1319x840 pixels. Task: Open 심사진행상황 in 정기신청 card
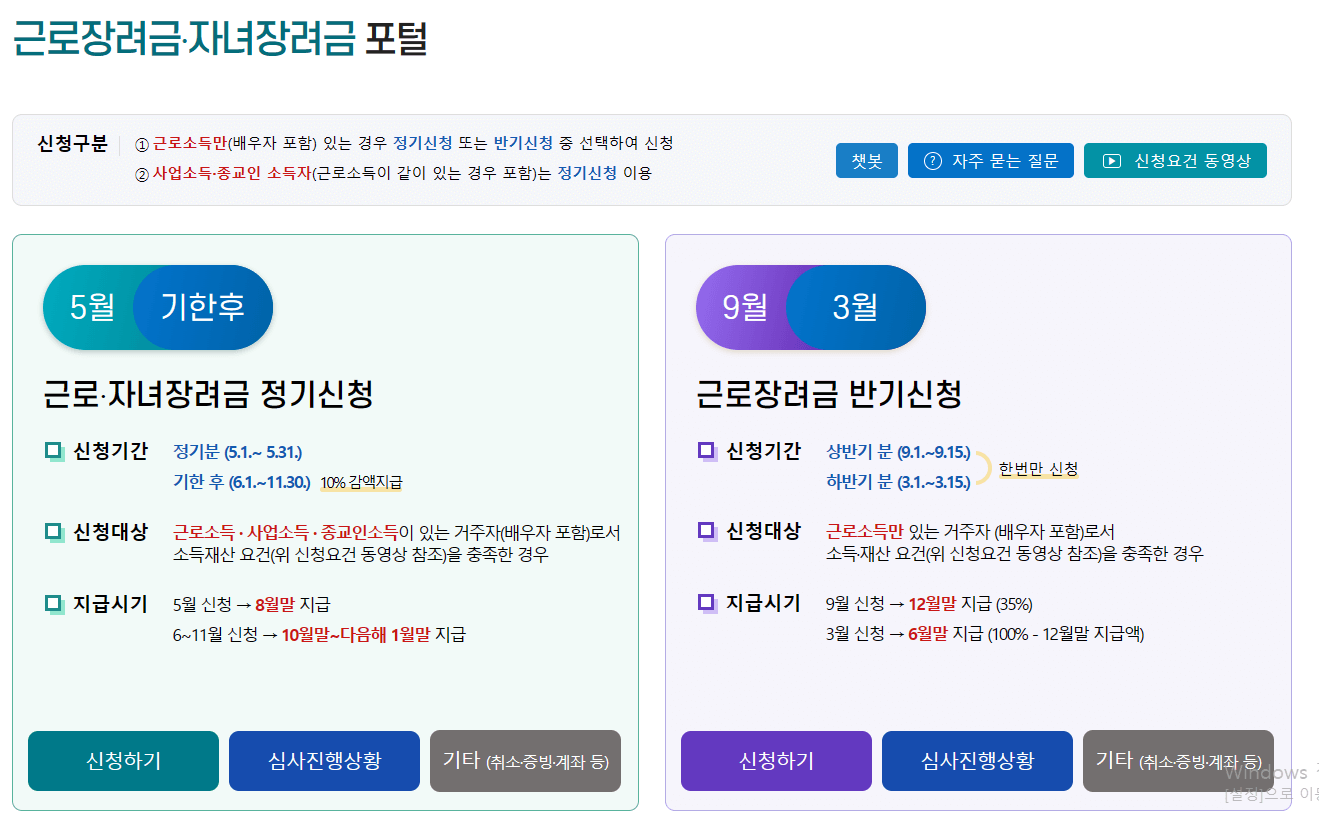click(x=324, y=761)
